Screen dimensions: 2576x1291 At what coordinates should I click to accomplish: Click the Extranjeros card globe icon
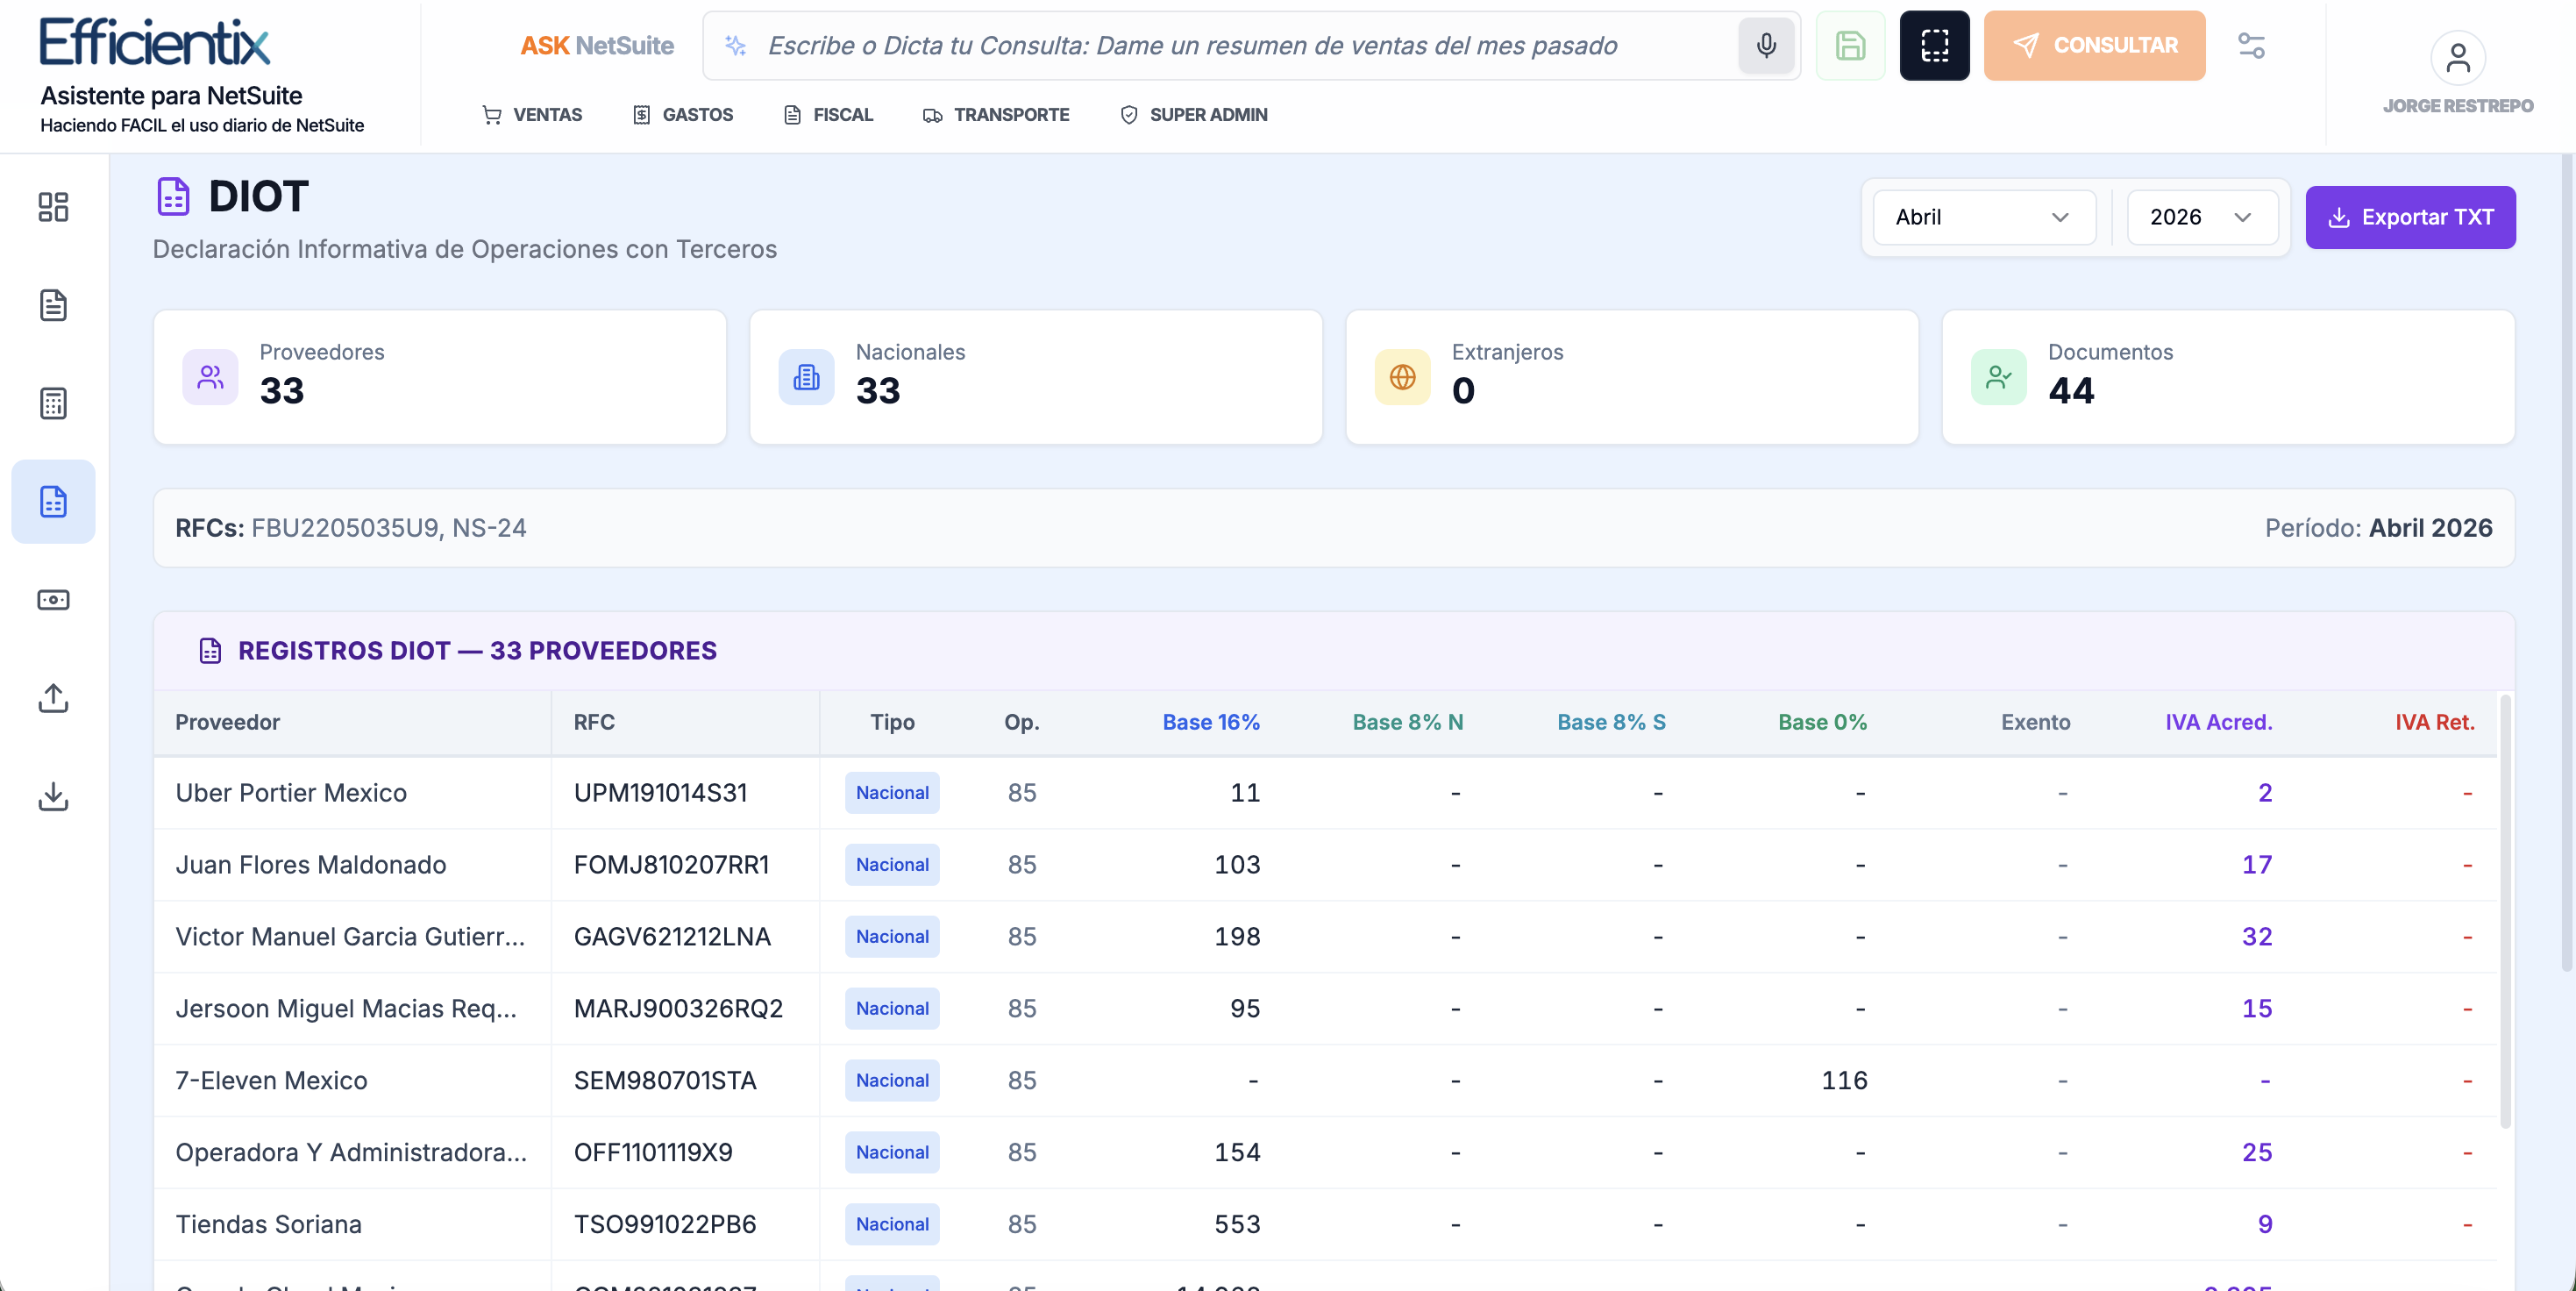coord(1402,377)
